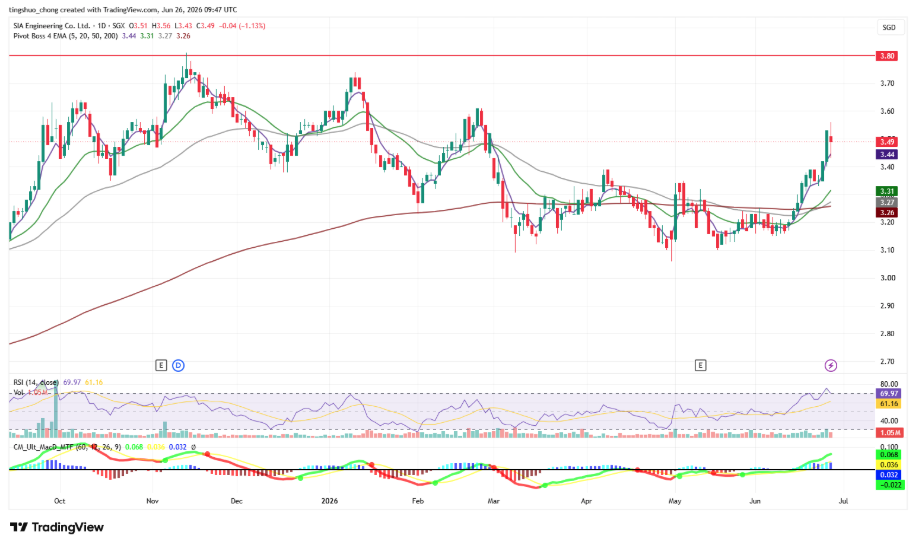Click the green 0.068 MACD axis label
Screen dimensions: 914x543
coord(890,454)
